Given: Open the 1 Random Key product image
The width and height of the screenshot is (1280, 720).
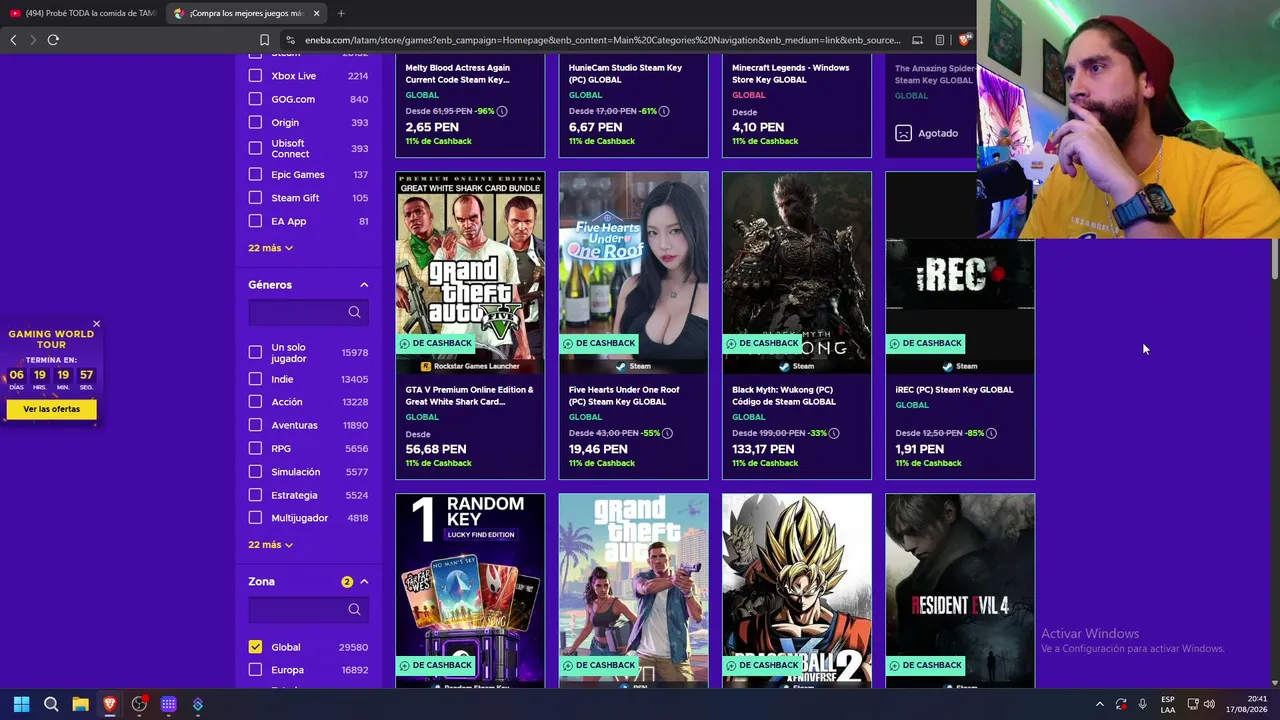Looking at the screenshot, I should point(470,591).
